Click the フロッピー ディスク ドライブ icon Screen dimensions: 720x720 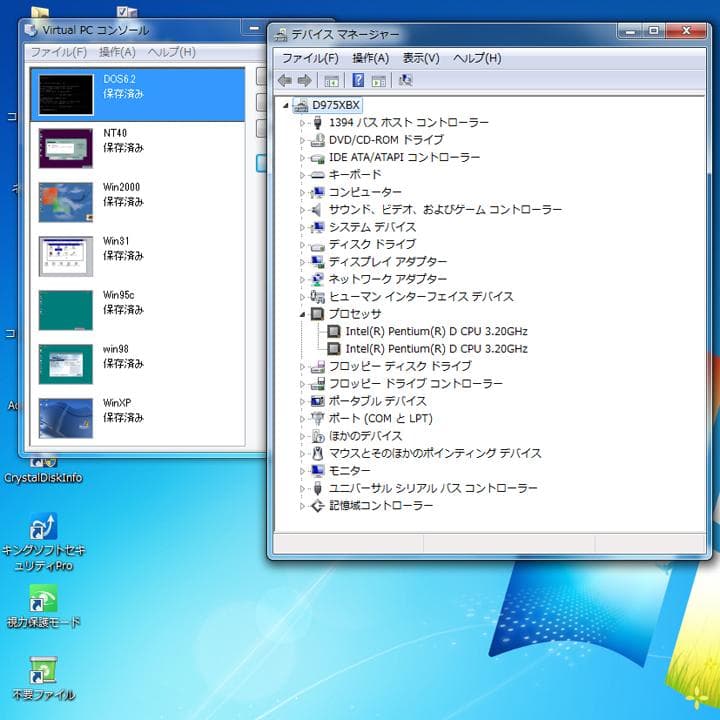(x=317, y=366)
